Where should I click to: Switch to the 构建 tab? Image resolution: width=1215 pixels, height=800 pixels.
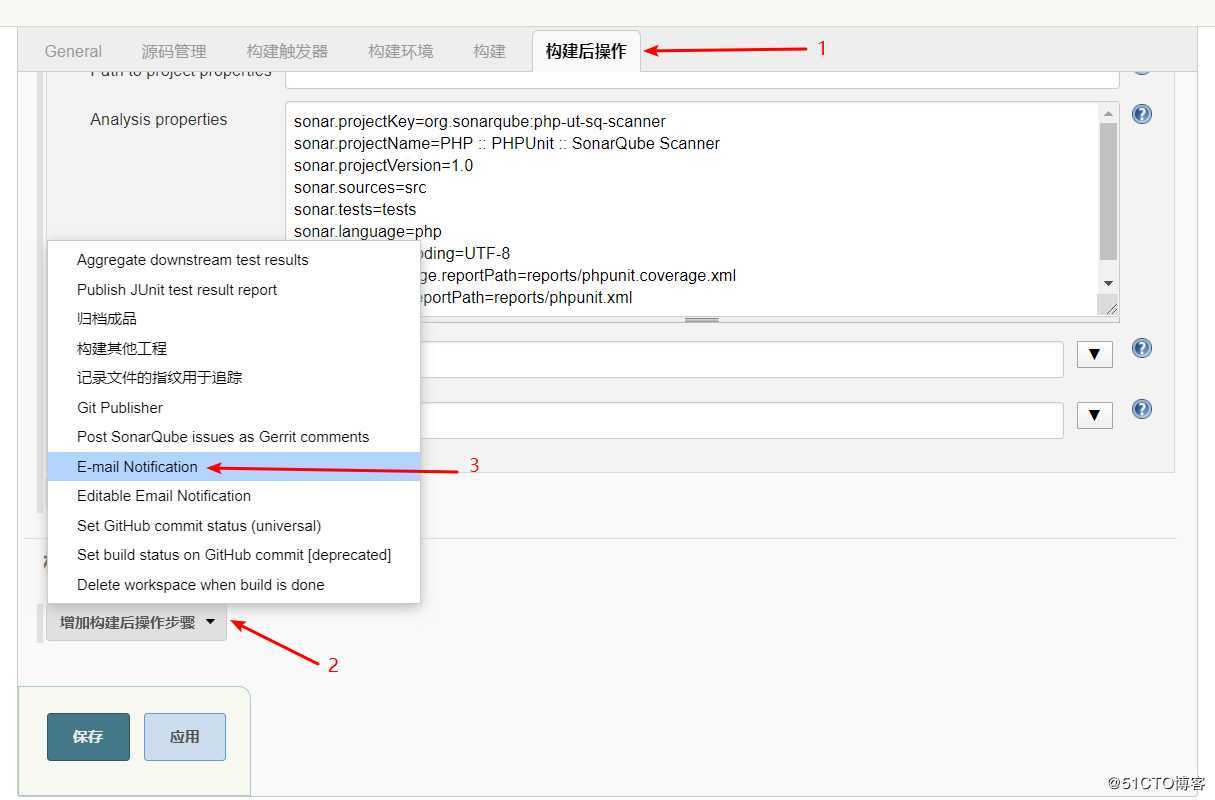(x=489, y=51)
